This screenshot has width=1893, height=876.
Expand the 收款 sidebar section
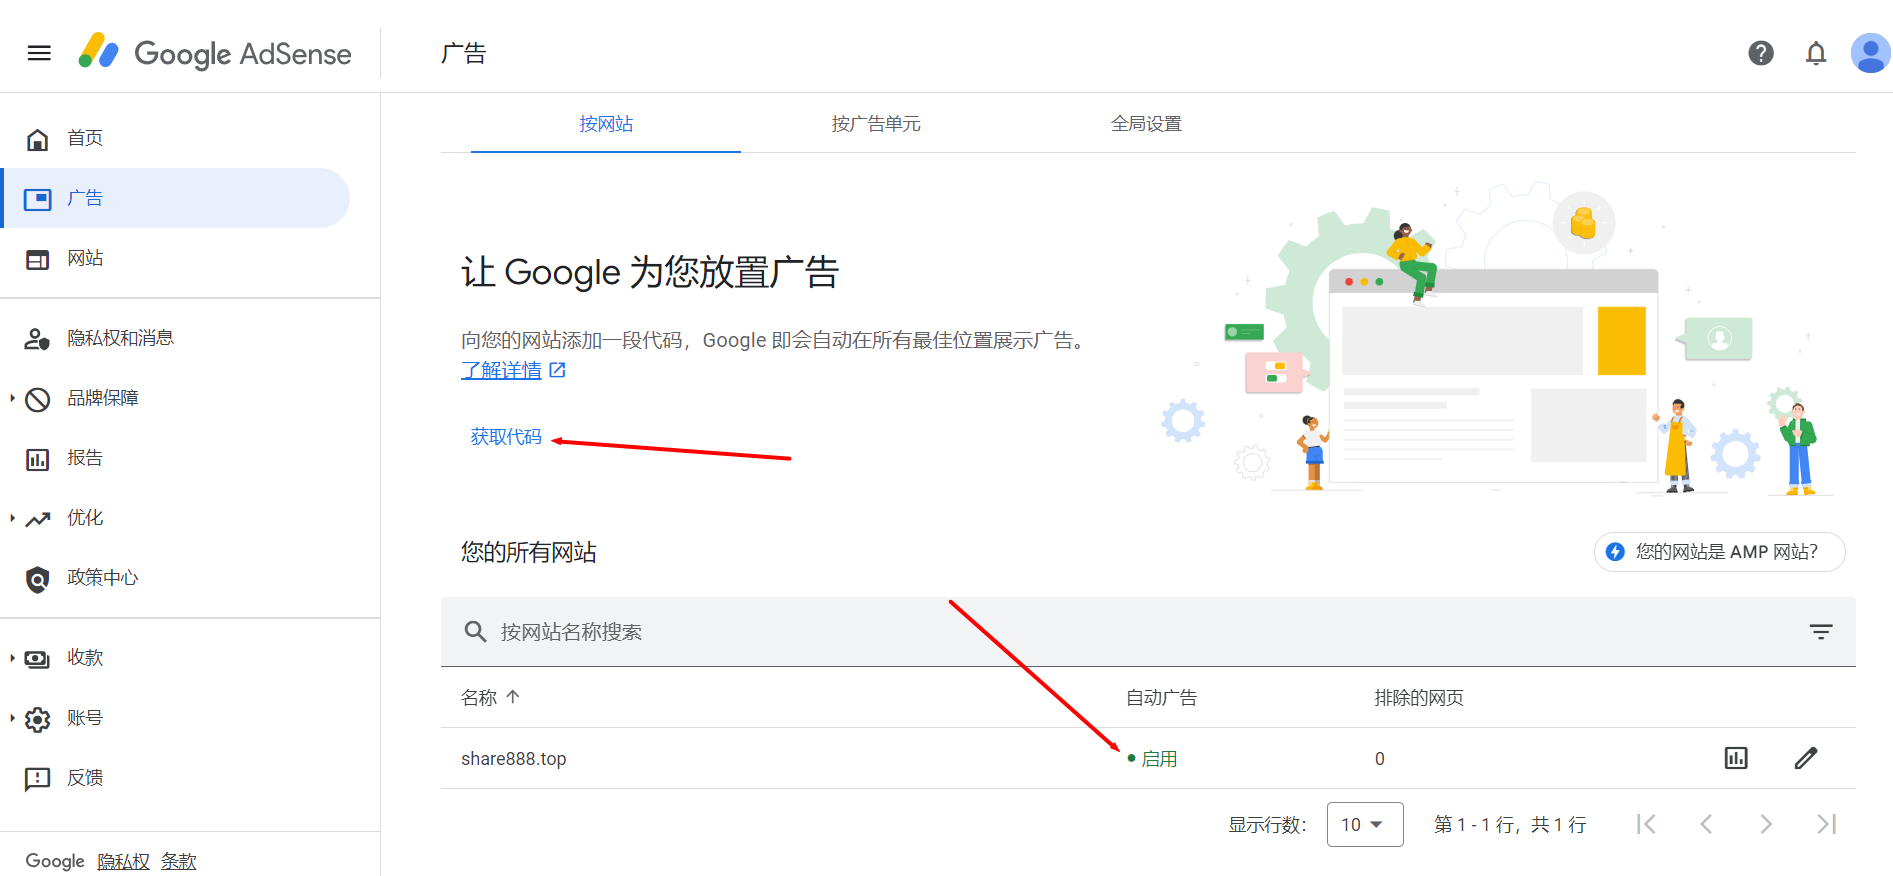(12, 658)
